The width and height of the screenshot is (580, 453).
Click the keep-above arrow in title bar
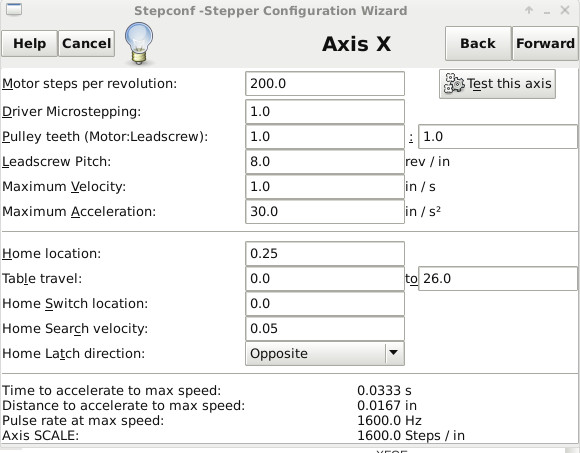(529, 10)
